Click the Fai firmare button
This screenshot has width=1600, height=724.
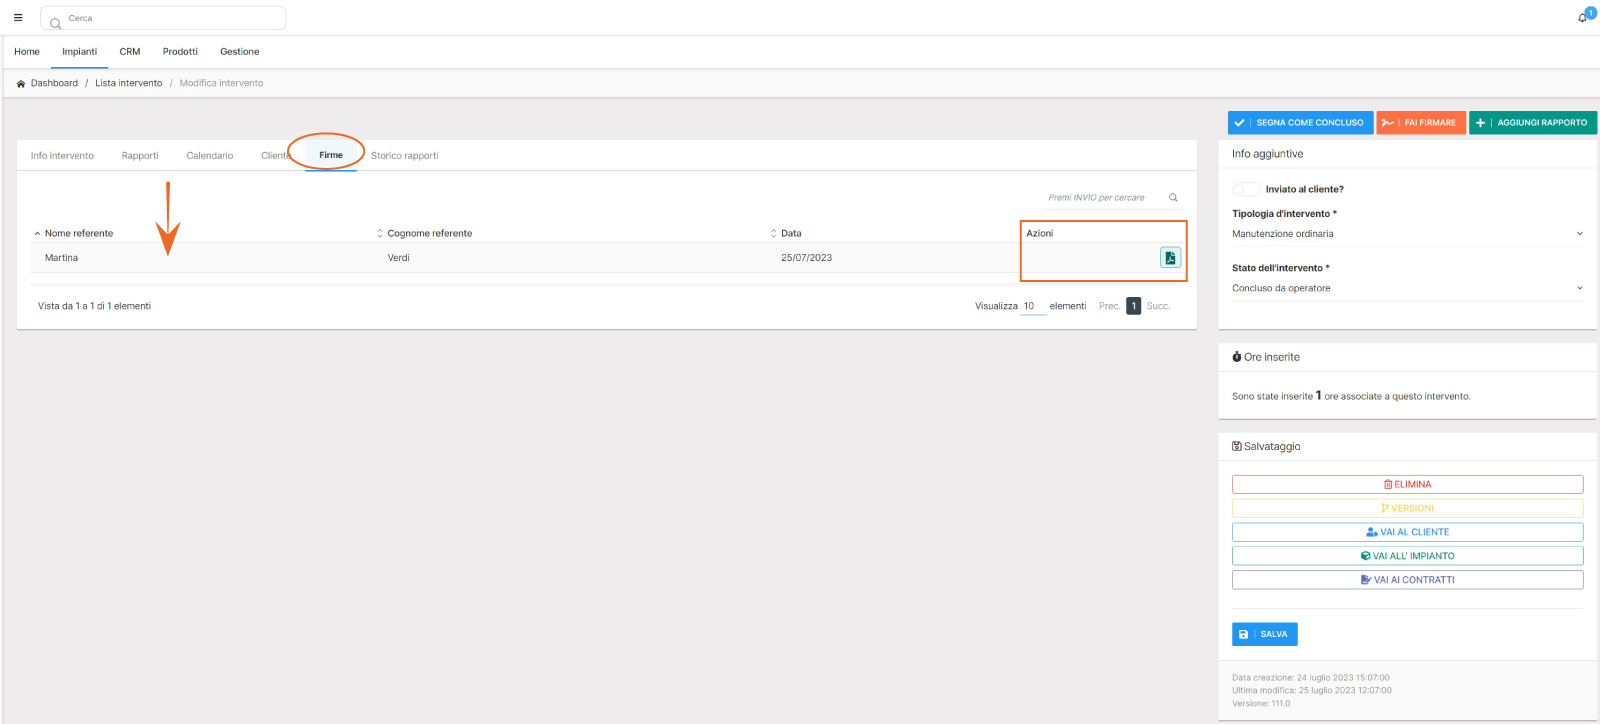1420,123
